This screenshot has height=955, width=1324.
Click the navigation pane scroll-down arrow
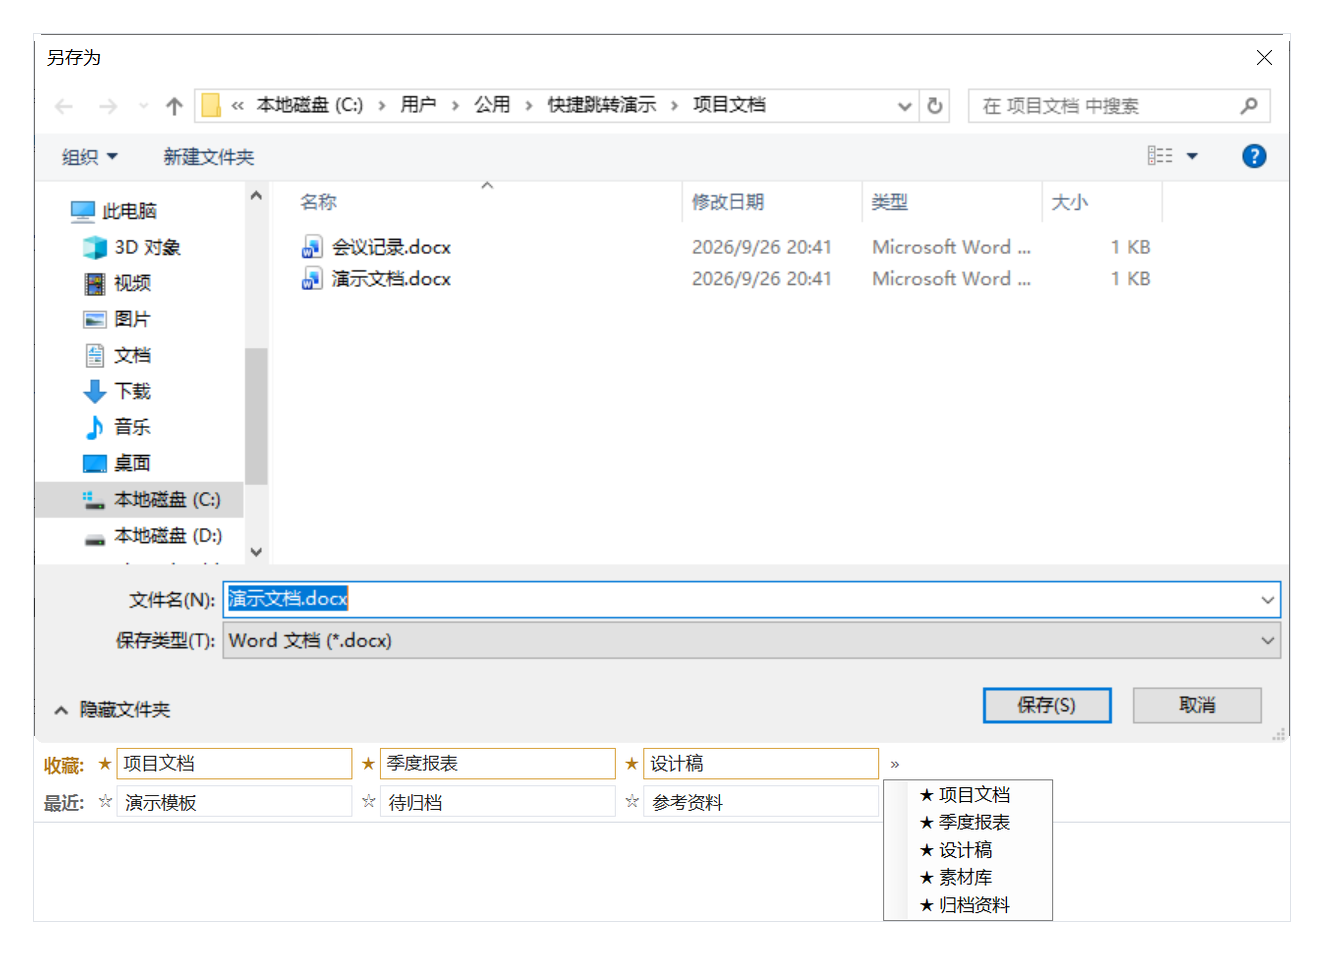256,551
